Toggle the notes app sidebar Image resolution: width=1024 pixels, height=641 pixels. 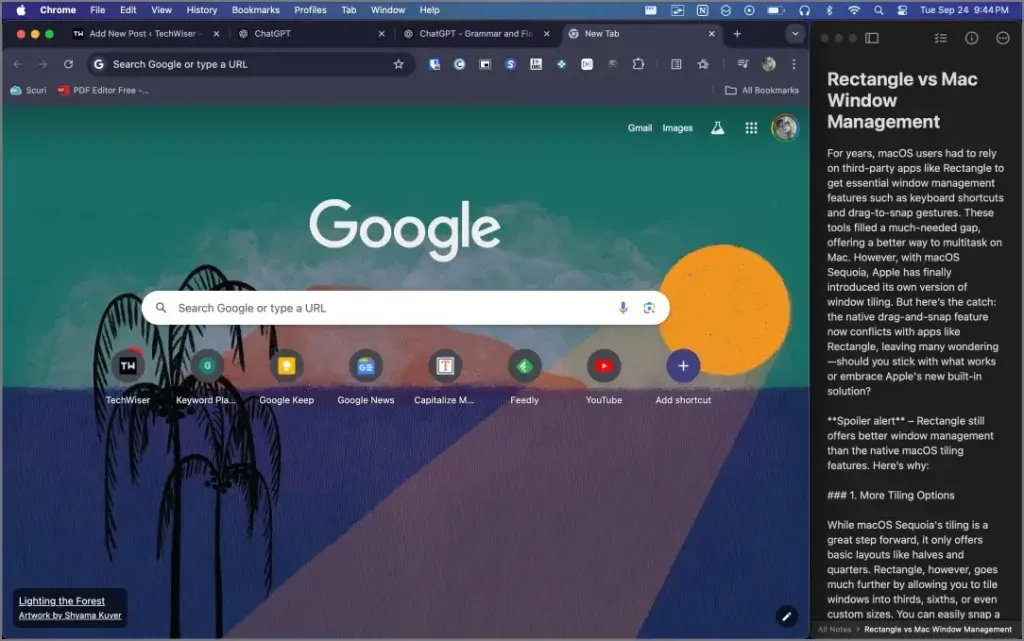(x=872, y=38)
